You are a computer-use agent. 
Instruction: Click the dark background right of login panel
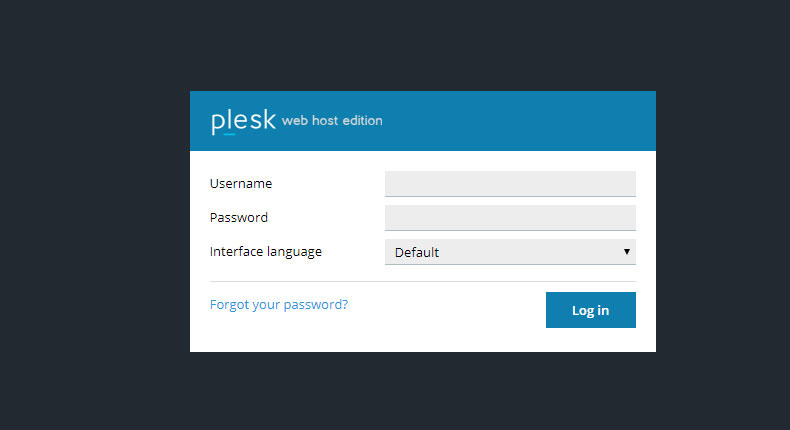click(x=722, y=220)
